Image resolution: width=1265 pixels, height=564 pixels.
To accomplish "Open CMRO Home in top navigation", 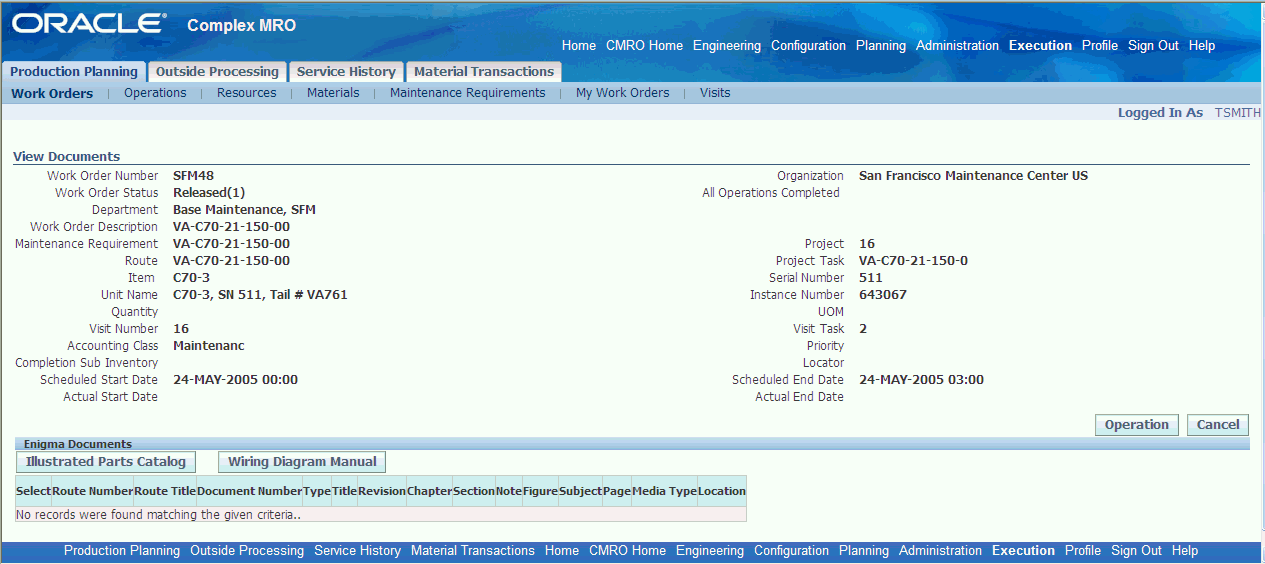I will point(645,46).
